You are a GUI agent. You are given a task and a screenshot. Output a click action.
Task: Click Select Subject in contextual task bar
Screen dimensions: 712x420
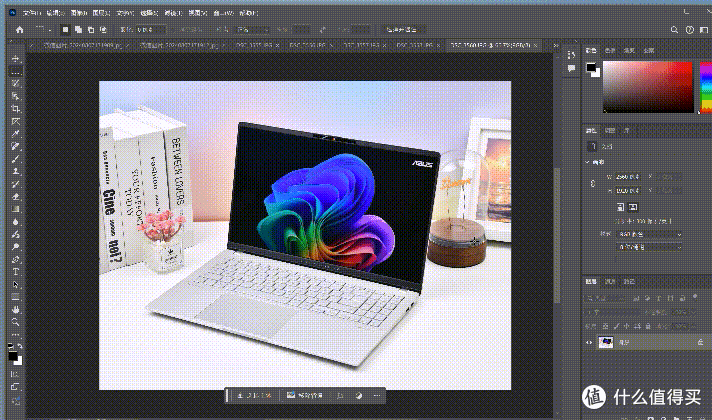click(x=254, y=395)
